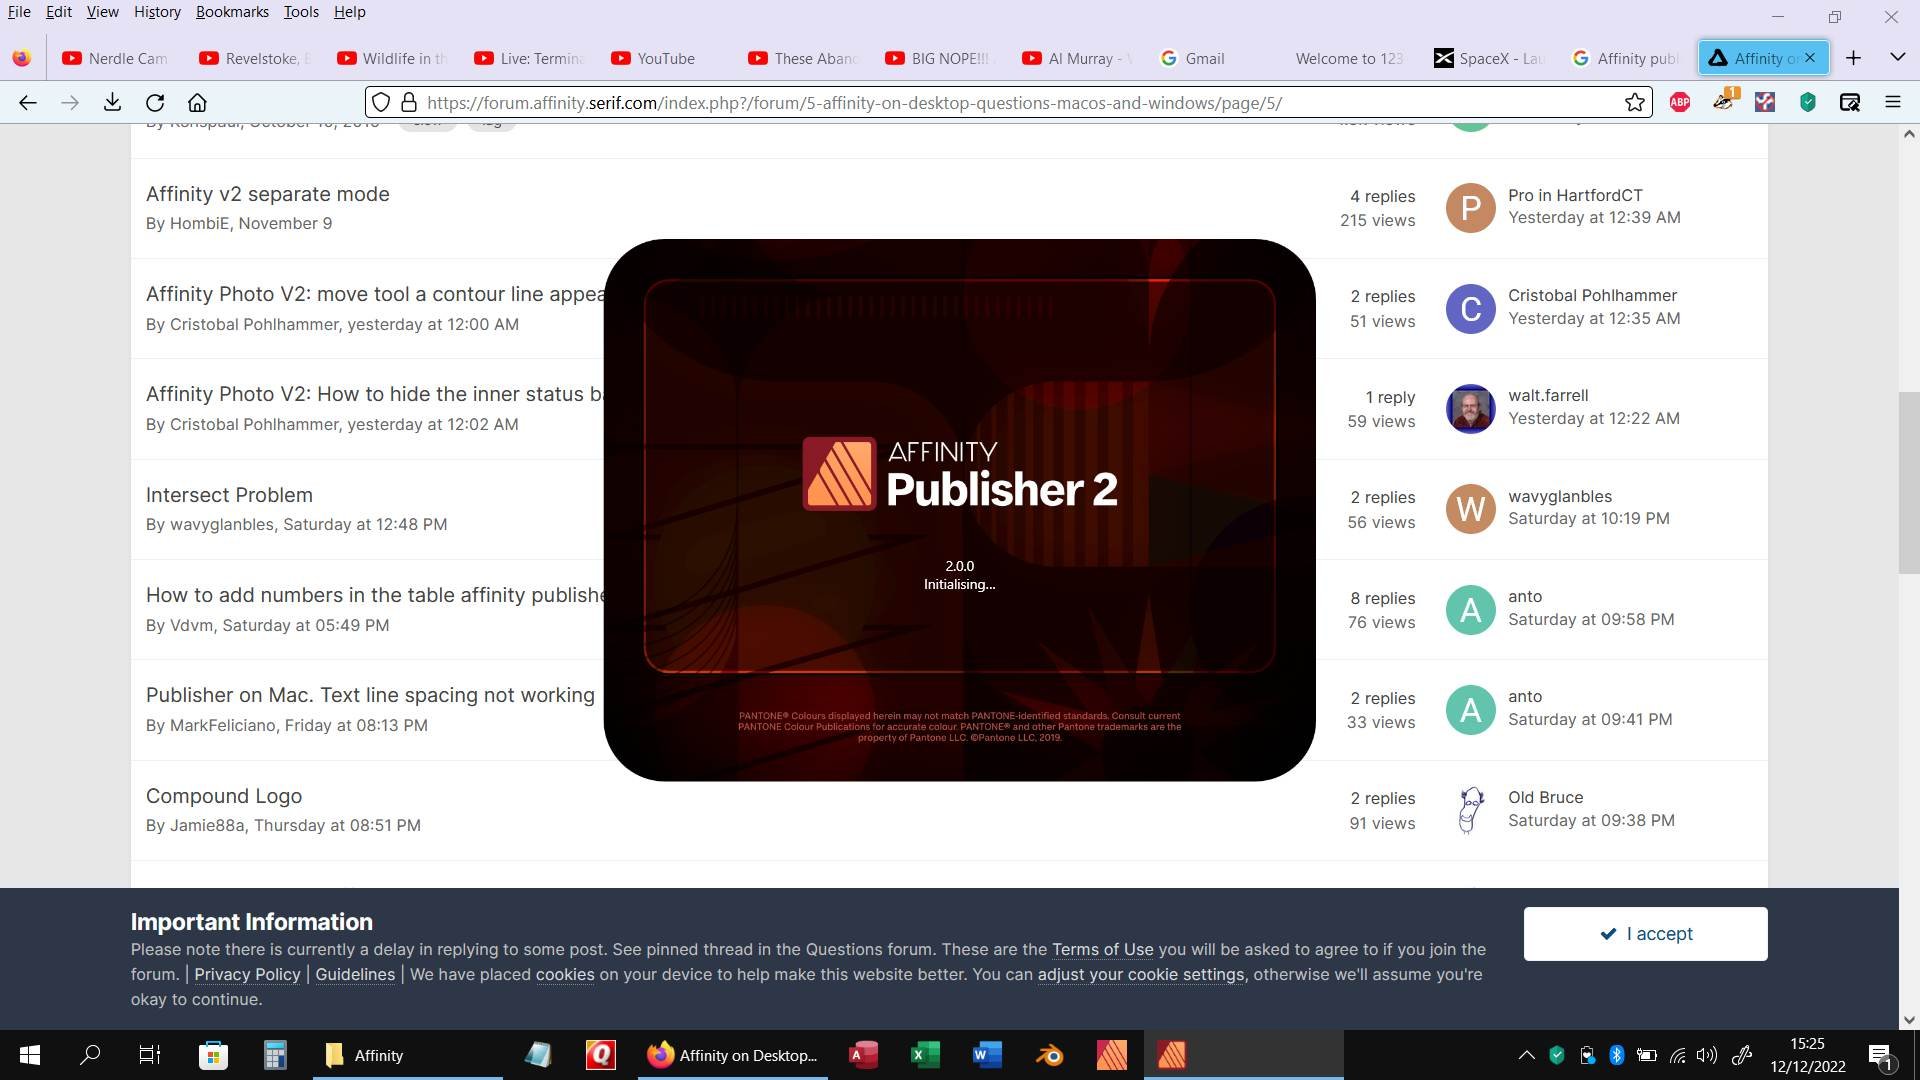This screenshot has height=1080, width=1920.
Task: Open the Tools menu
Action: 301,12
